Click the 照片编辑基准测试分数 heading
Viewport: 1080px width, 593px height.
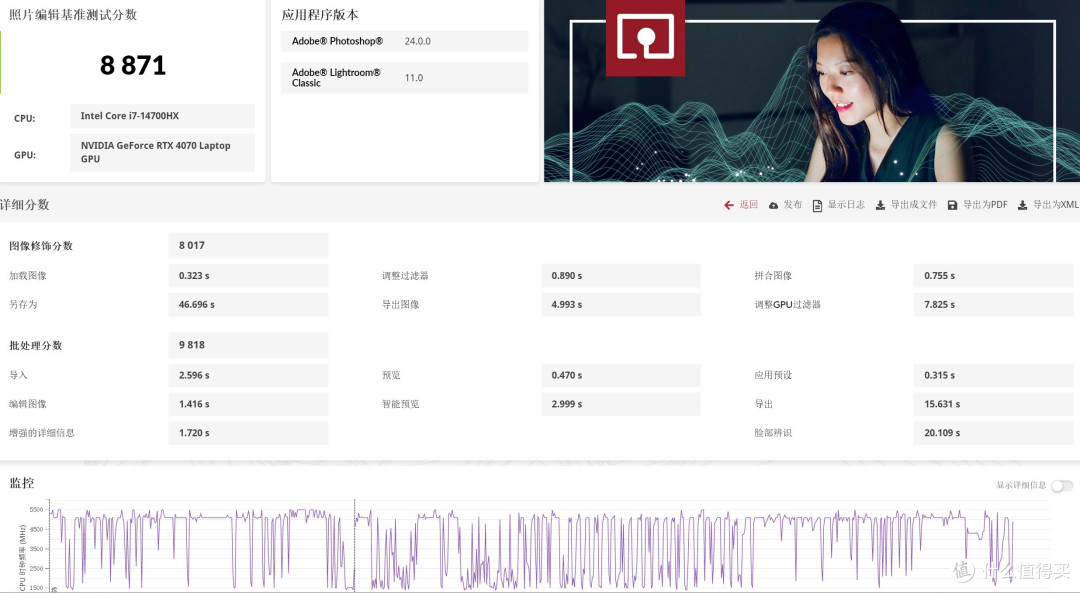tap(73, 14)
